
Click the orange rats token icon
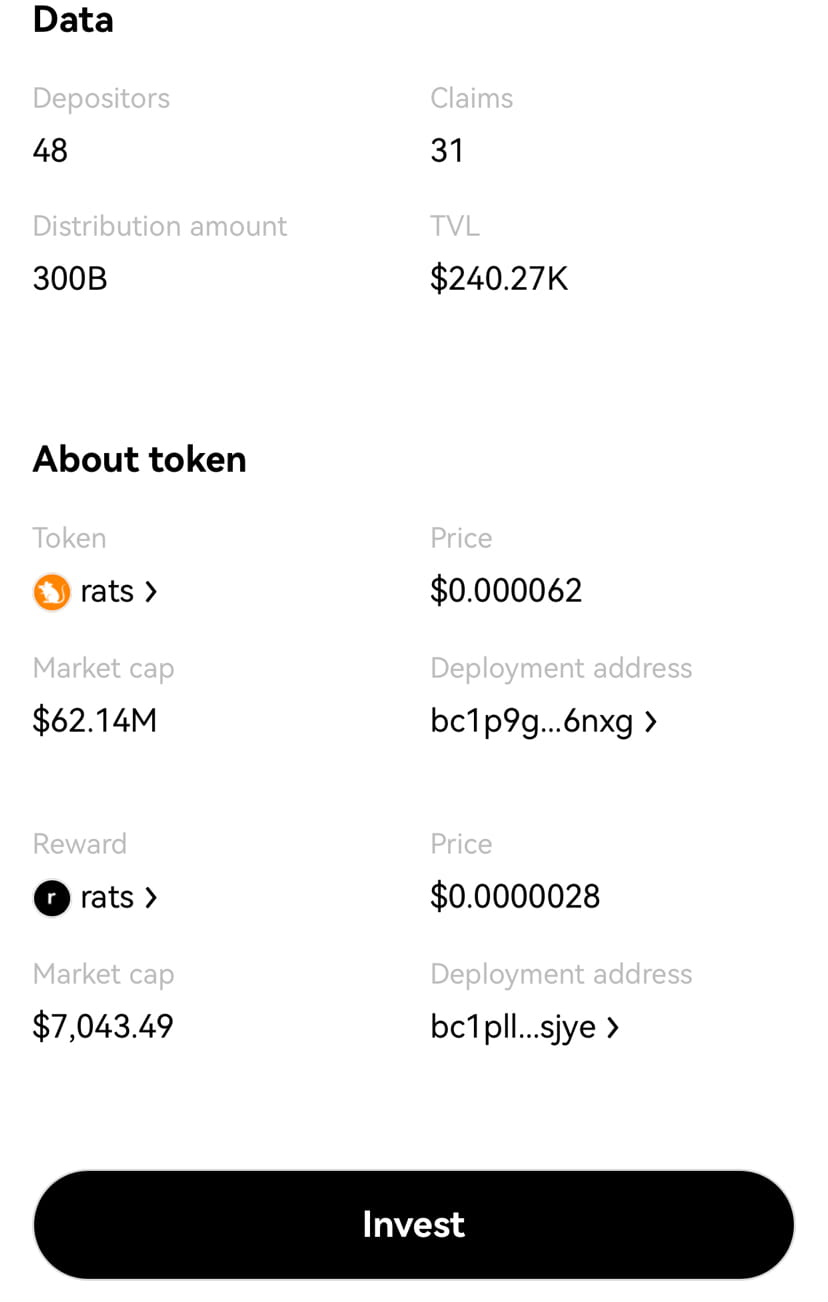coord(51,592)
